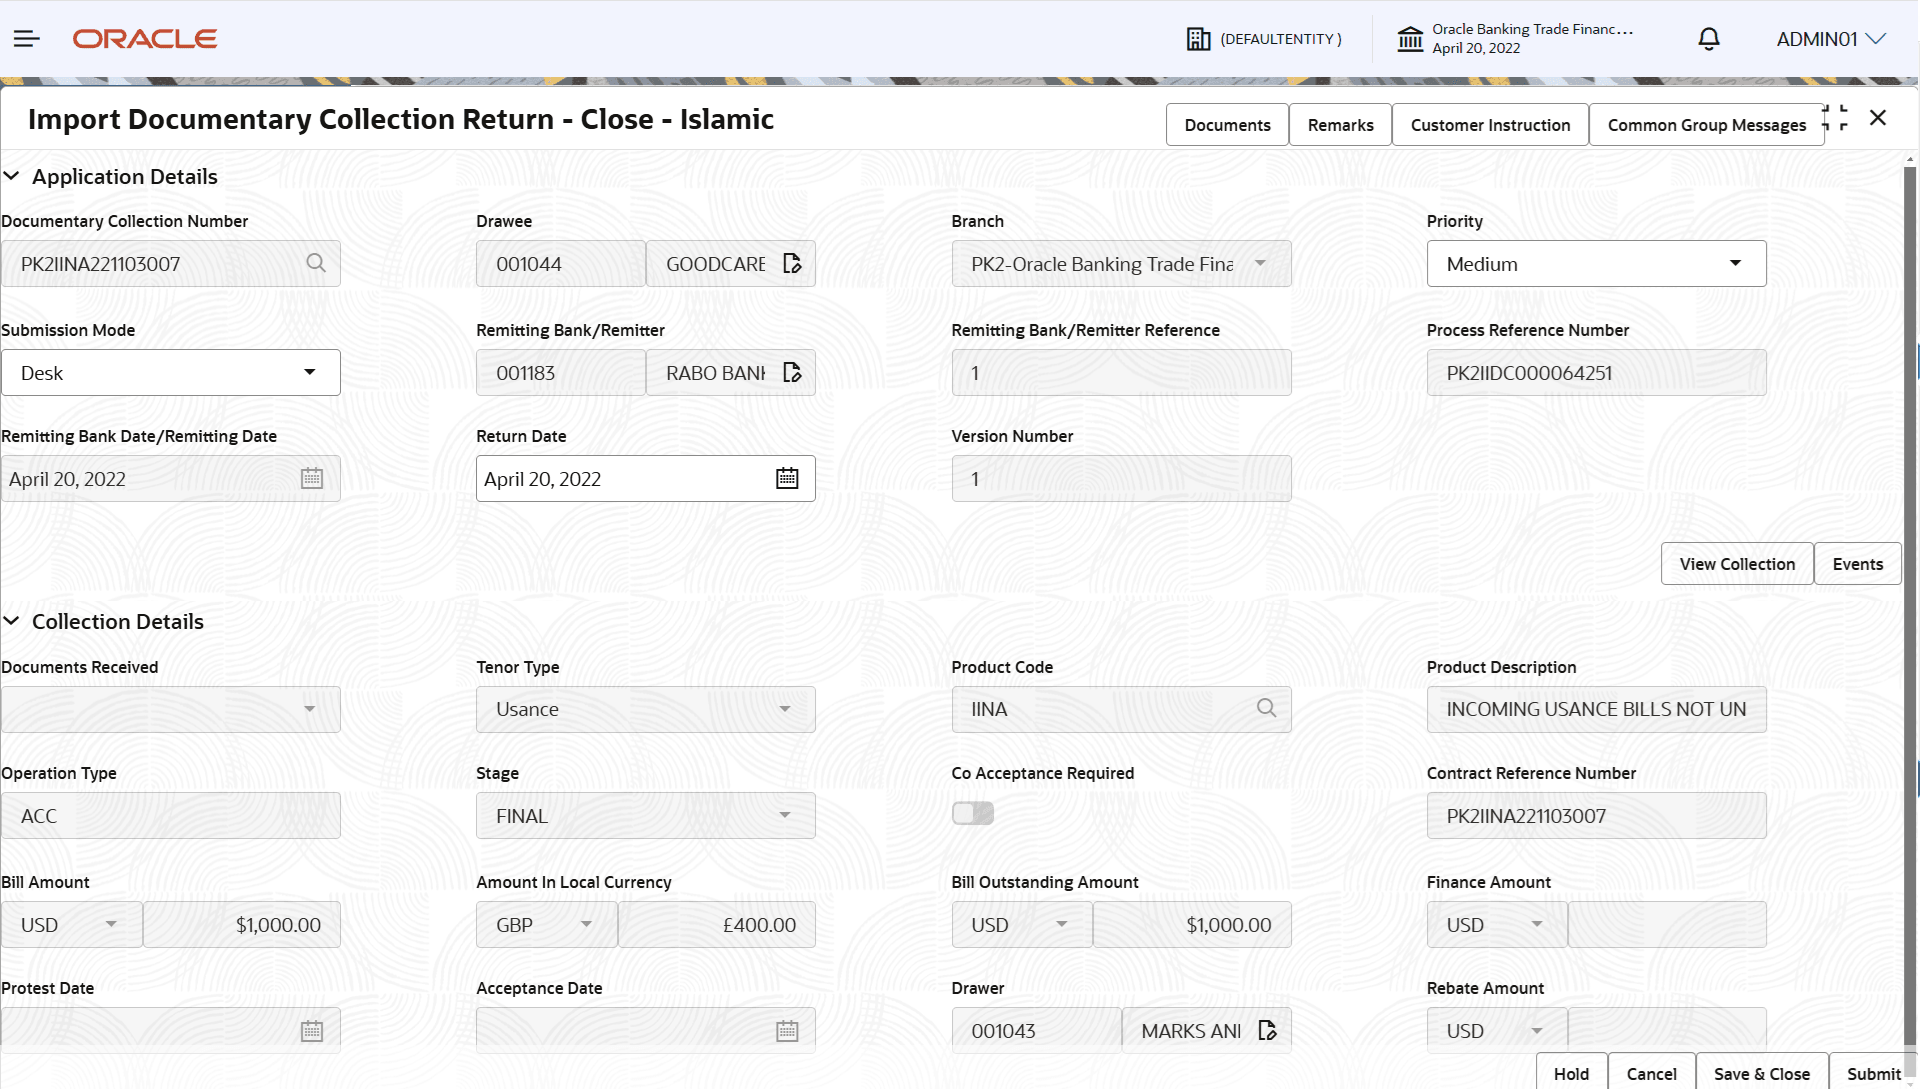Click the View Collection button

[1737, 564]
